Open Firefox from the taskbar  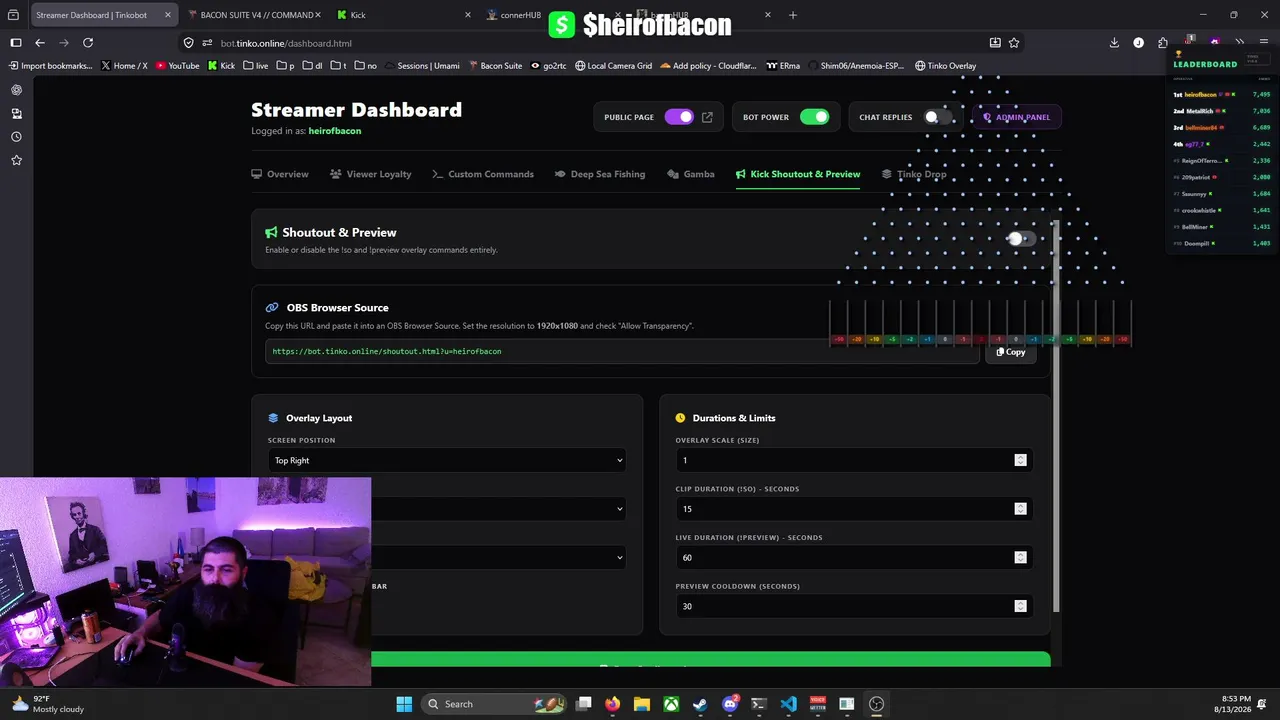tap(612, 704)
